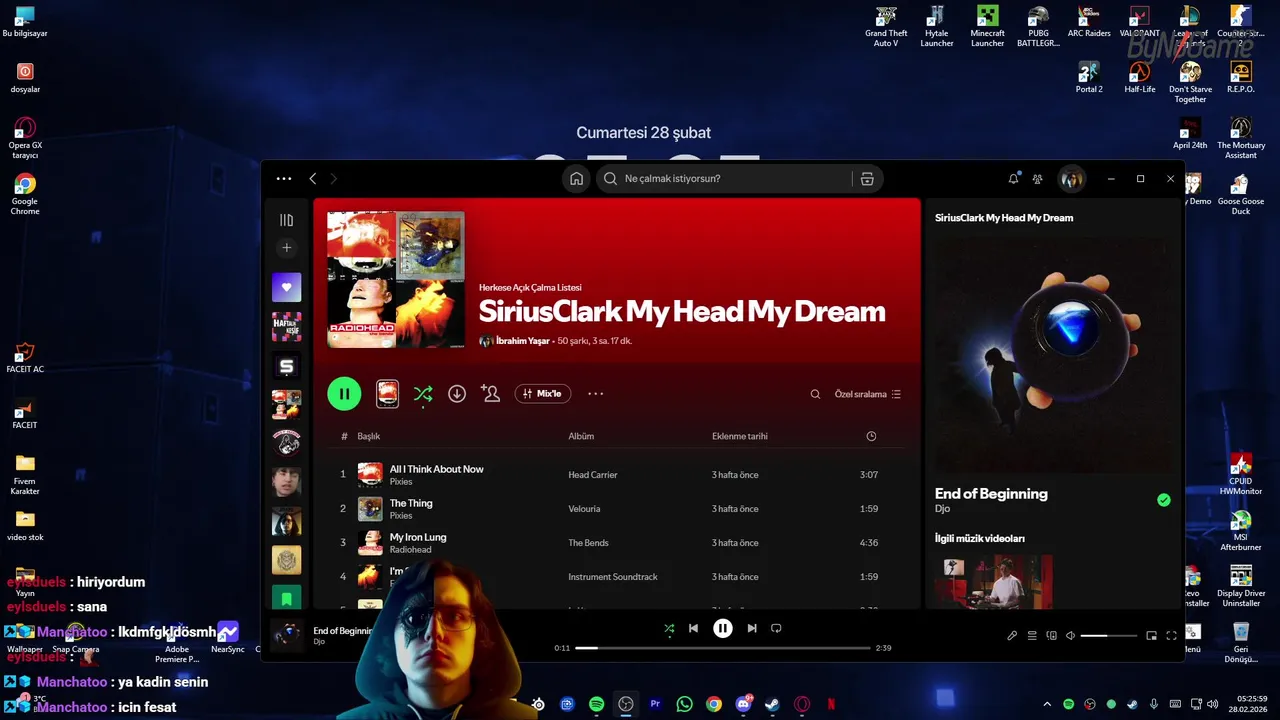Remove End of Beginning from liked songs
This screenshot has width=1280, height=720.
tap(1164, 500)
